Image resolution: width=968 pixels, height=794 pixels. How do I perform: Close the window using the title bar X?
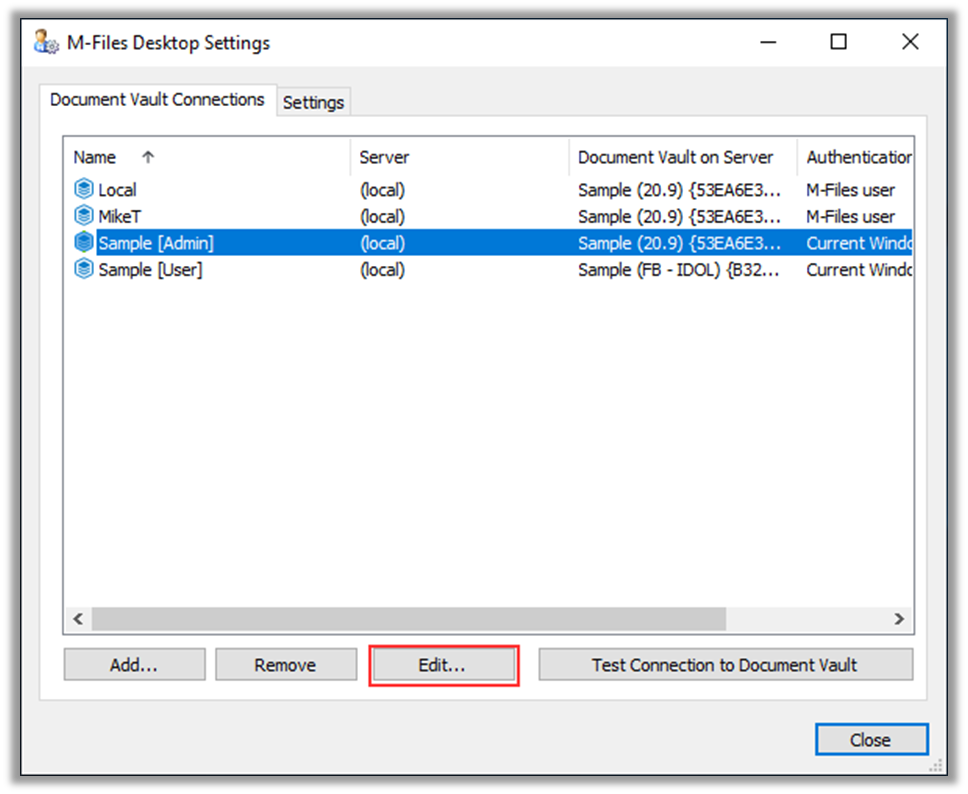910,42
